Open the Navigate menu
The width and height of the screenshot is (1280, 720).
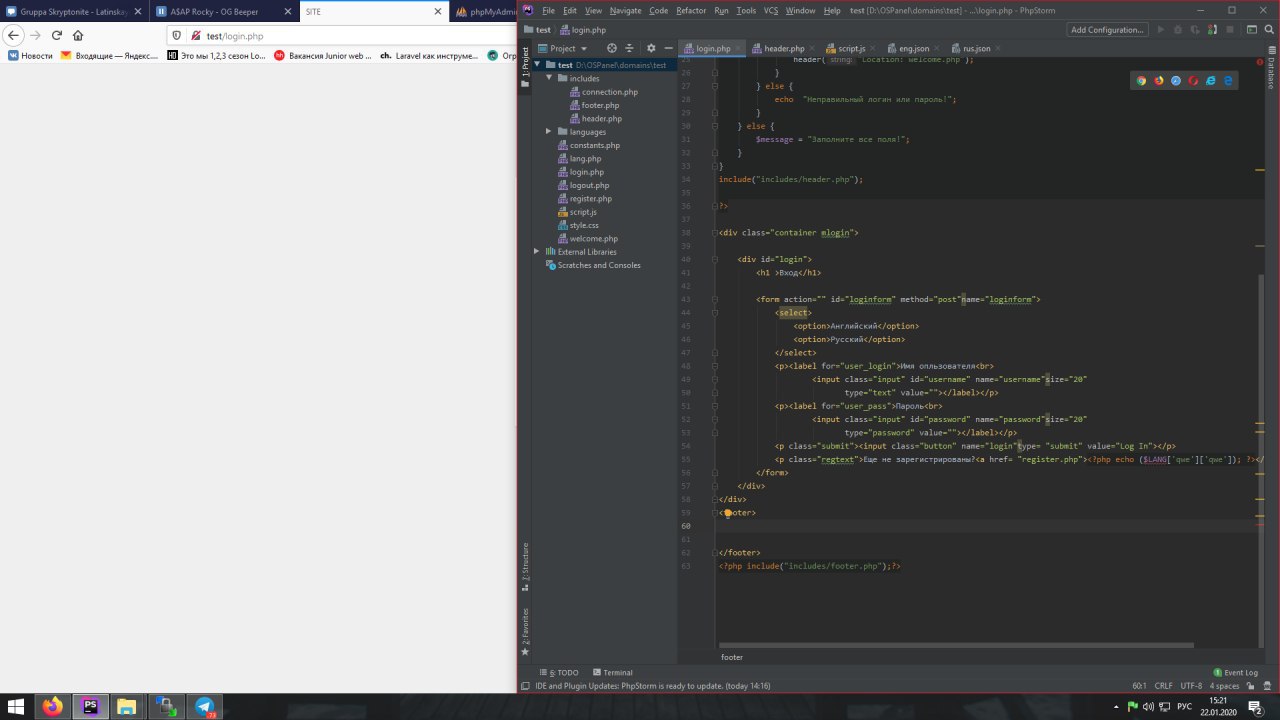[626, 10]
